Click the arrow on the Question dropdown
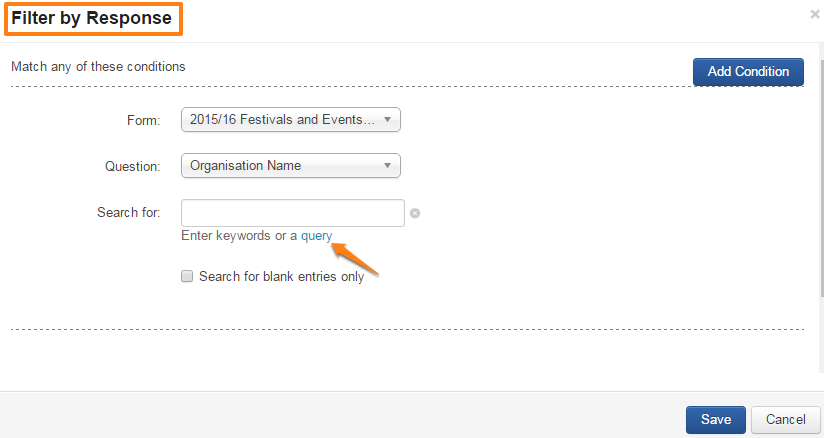Viewport: 824px width, 438px height. coord(388,166)
